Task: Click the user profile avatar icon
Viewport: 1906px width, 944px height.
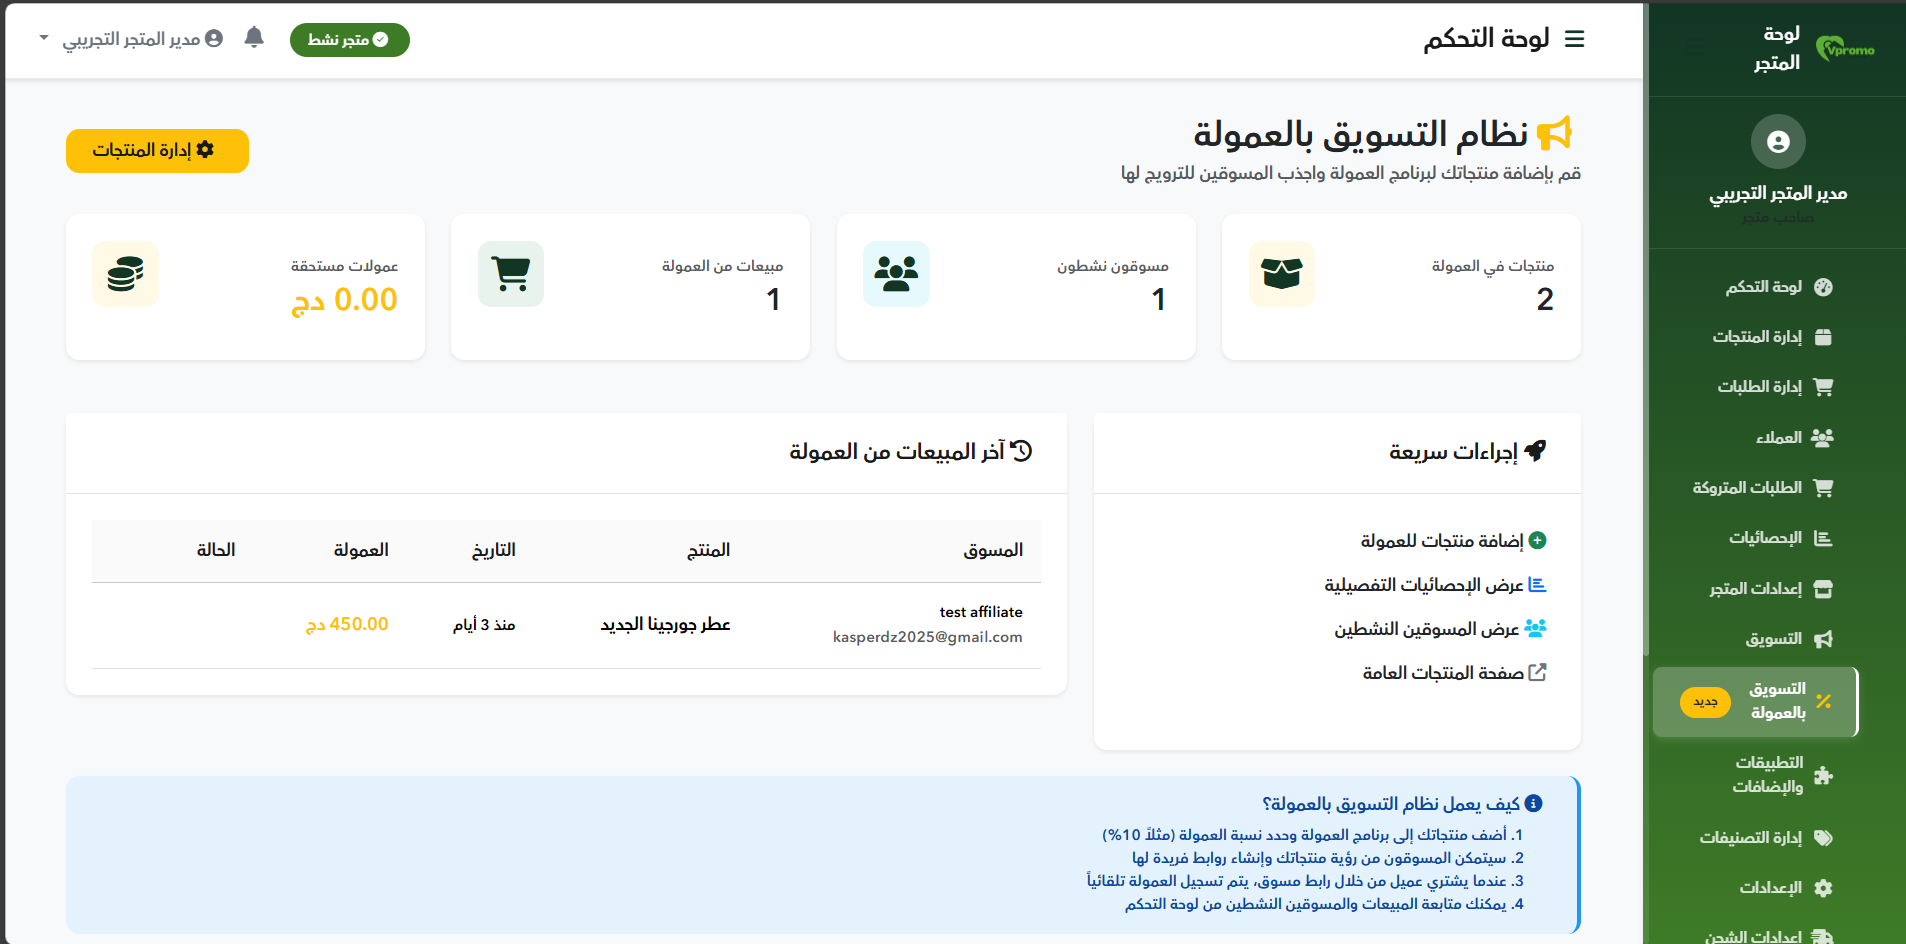Action: click(215, 38)
